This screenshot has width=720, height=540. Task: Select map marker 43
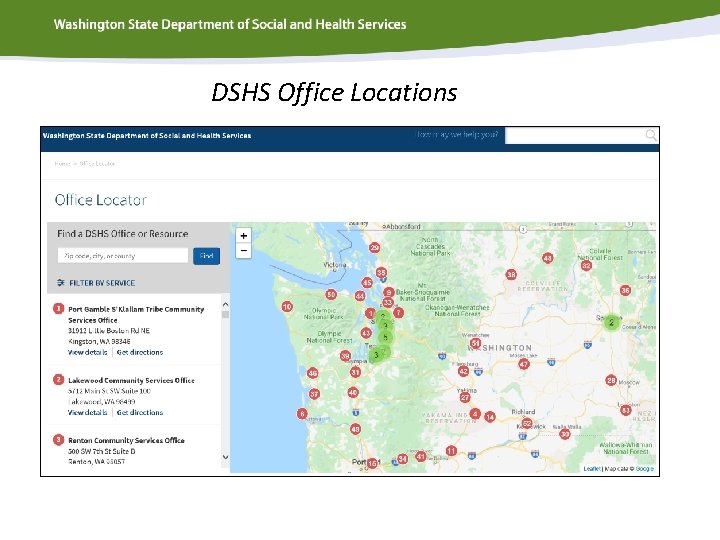pyautogui.click(x=366, y=332)
